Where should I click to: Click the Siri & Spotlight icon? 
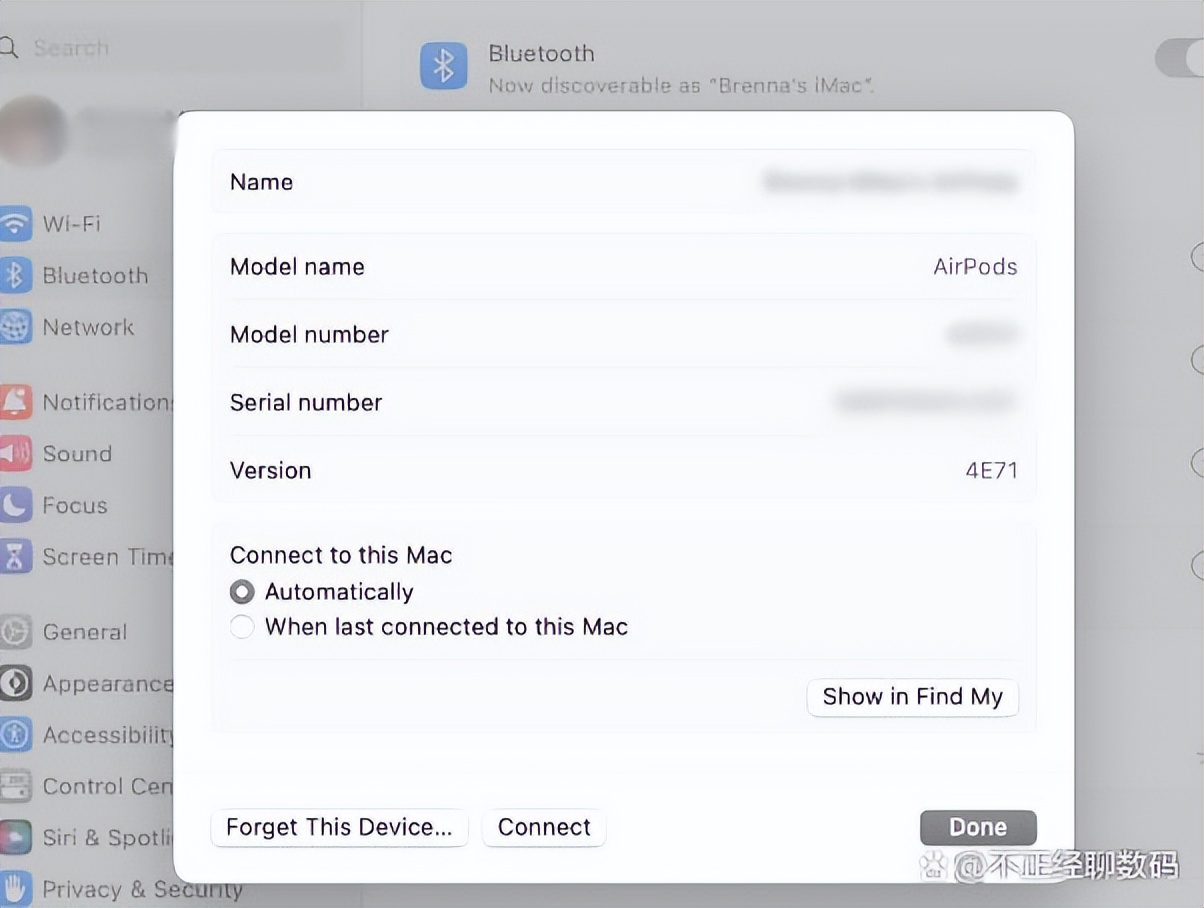click(x=14, y=837)
